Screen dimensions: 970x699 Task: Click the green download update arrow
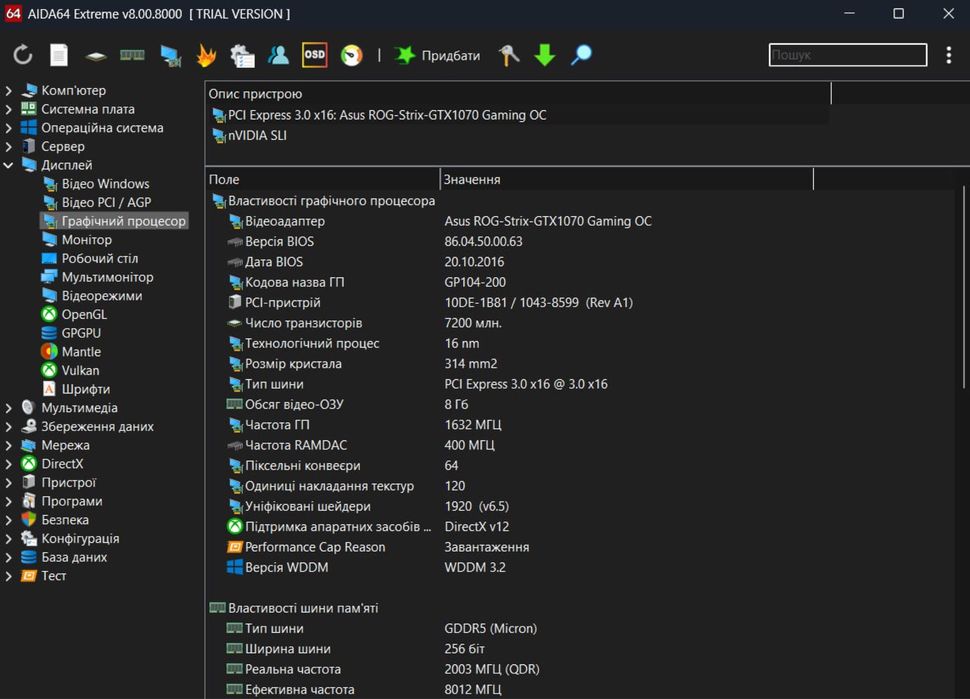tap(545, 55)
